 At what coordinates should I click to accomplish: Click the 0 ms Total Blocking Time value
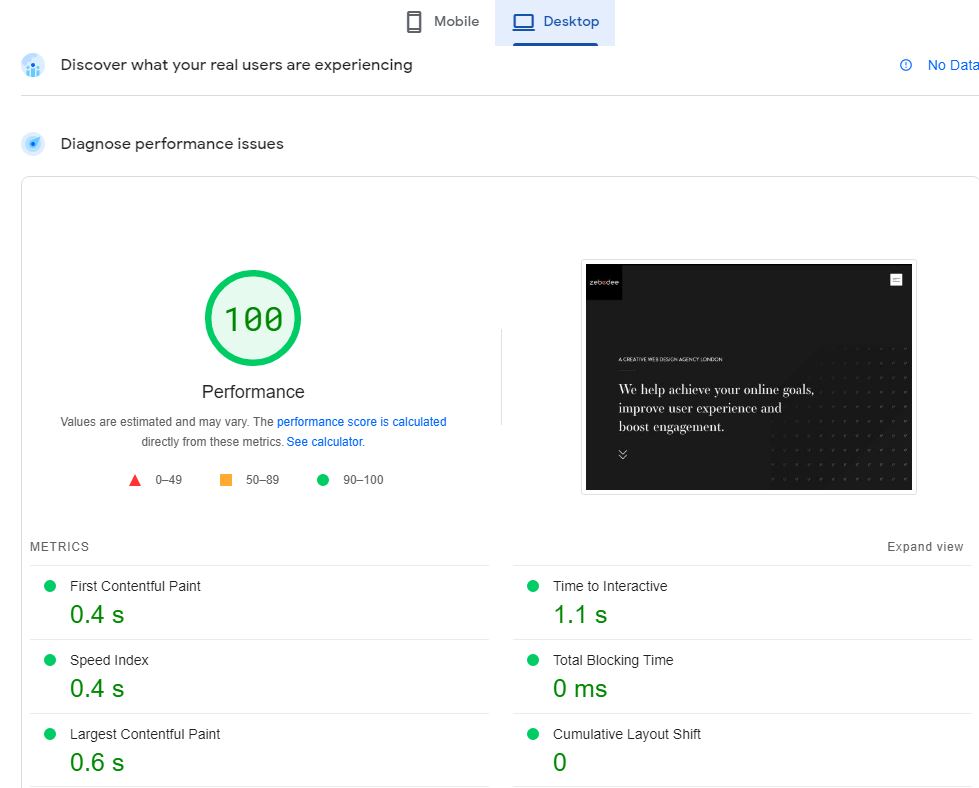579,689
